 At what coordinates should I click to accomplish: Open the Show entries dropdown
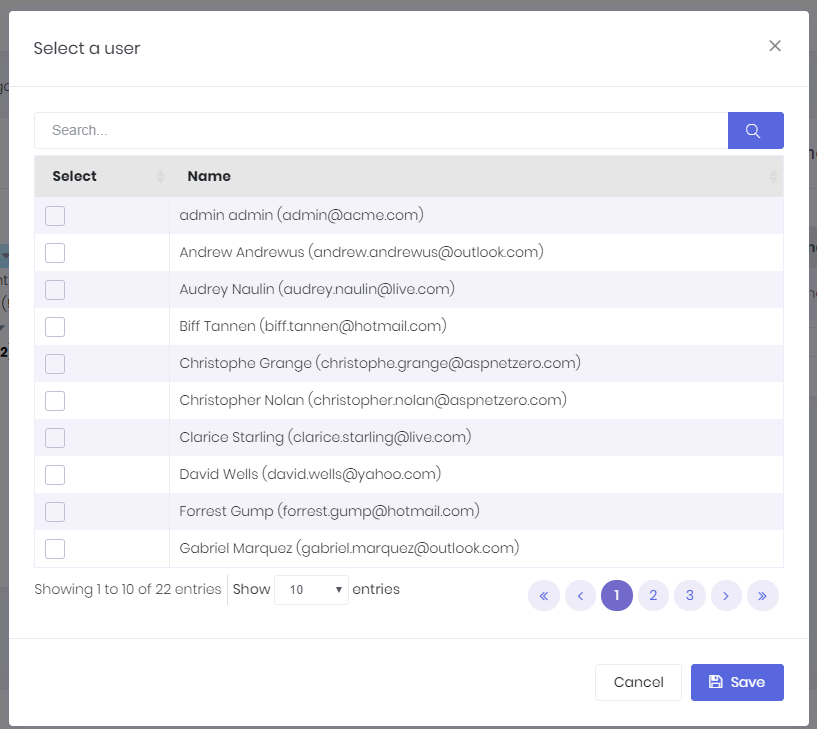pyautogui.click(x=311, y=589)
